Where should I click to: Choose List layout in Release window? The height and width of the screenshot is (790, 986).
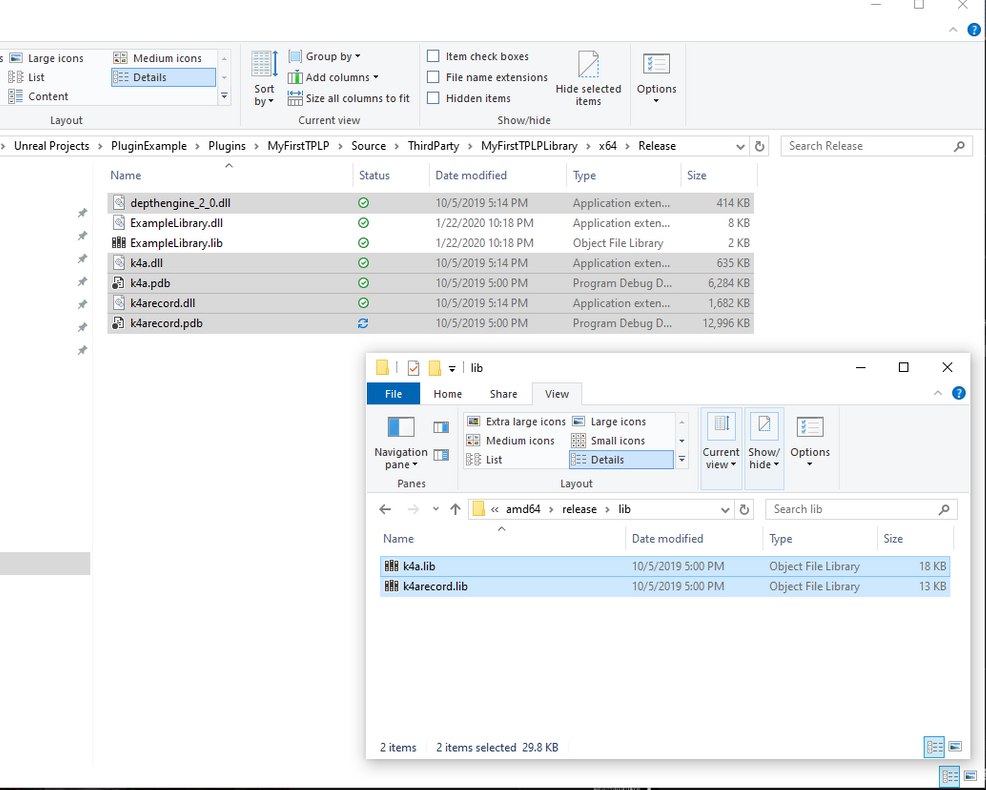click(x=26, y=77)
